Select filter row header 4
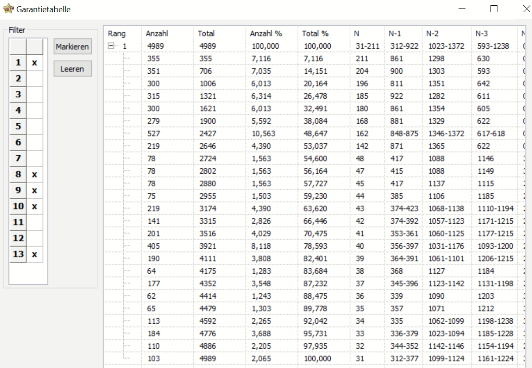The width and height of the screenshot is (532, 368). 18,111
